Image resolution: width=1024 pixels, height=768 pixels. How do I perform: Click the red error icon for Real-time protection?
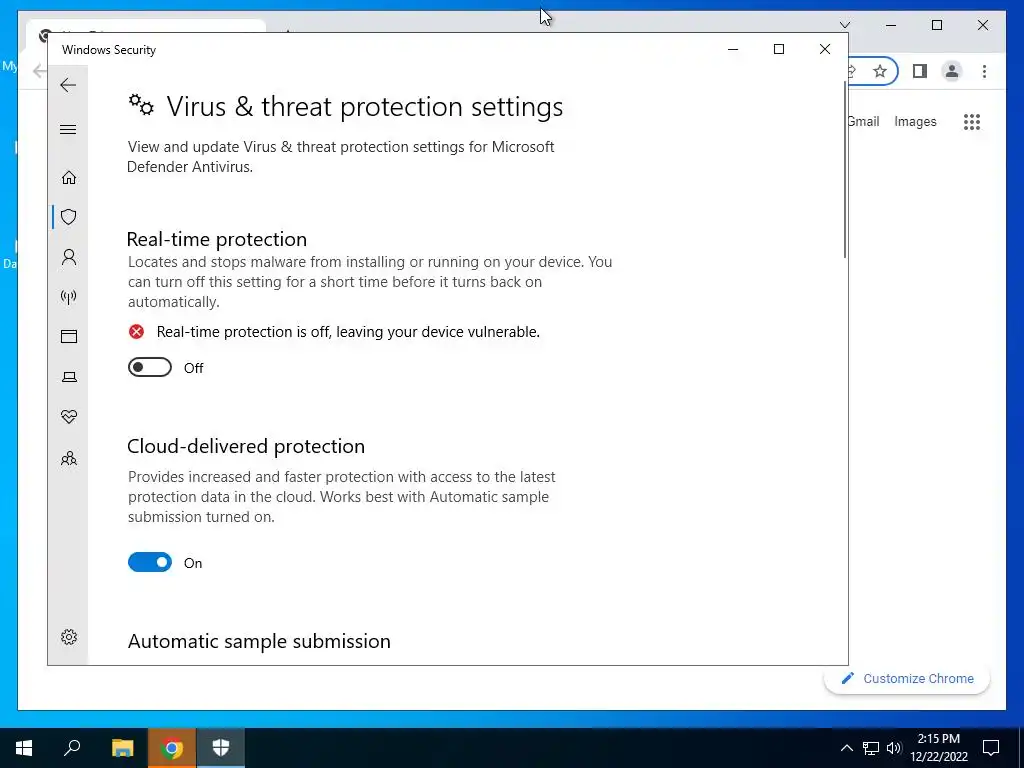click(x=136, y=332)
